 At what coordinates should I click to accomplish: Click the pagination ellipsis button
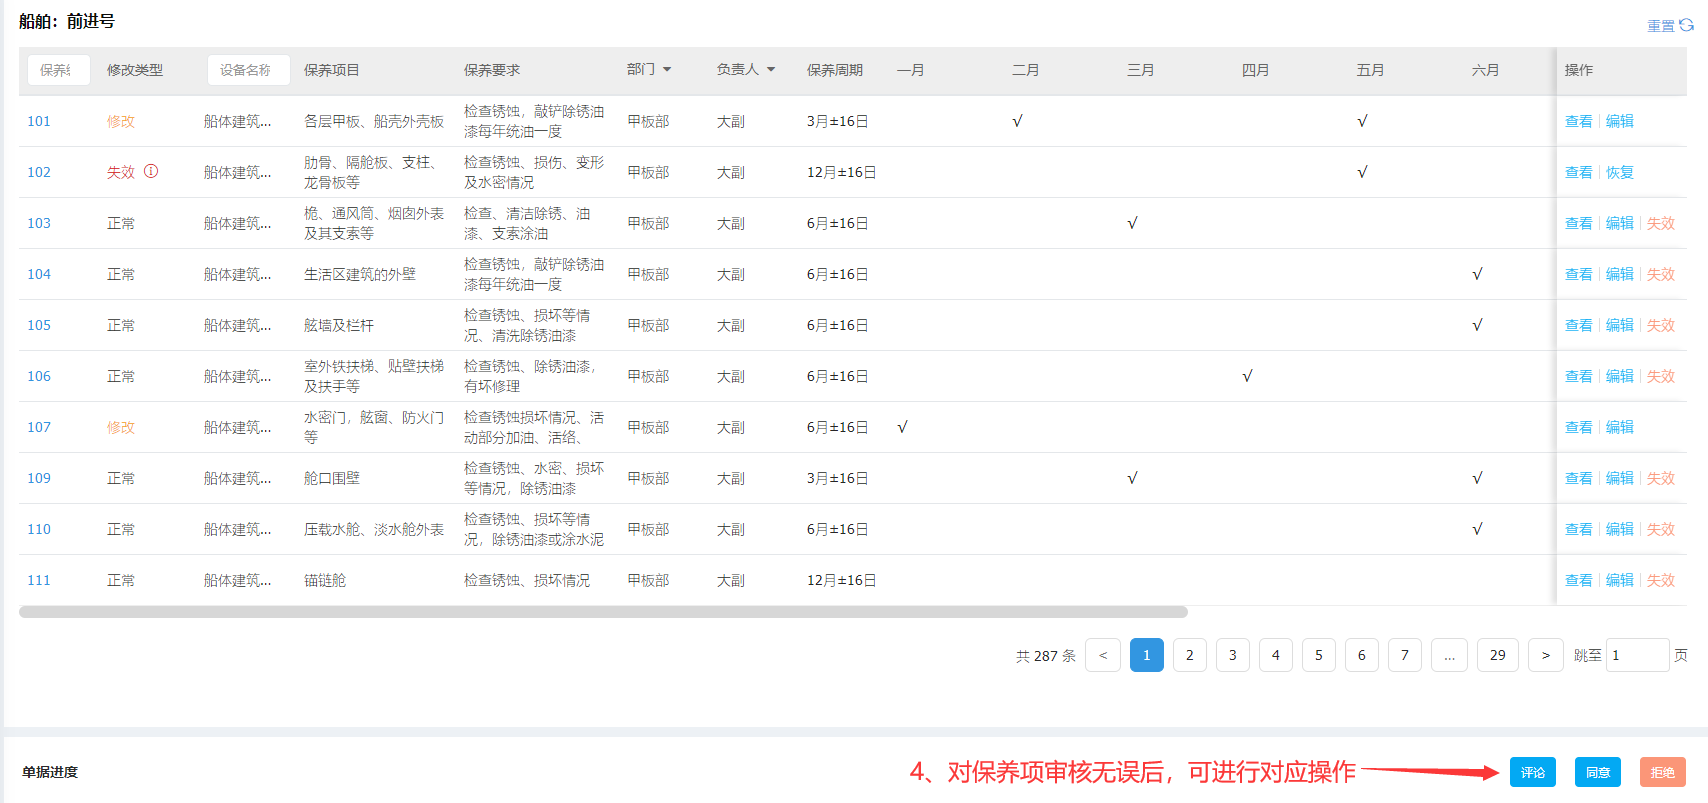[x=1449, y=655]
